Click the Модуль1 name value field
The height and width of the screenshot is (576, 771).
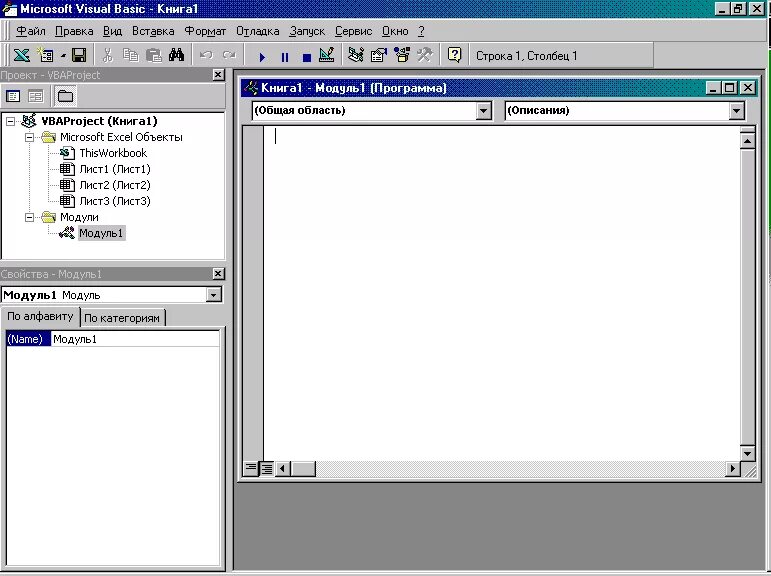pos(135,339)
